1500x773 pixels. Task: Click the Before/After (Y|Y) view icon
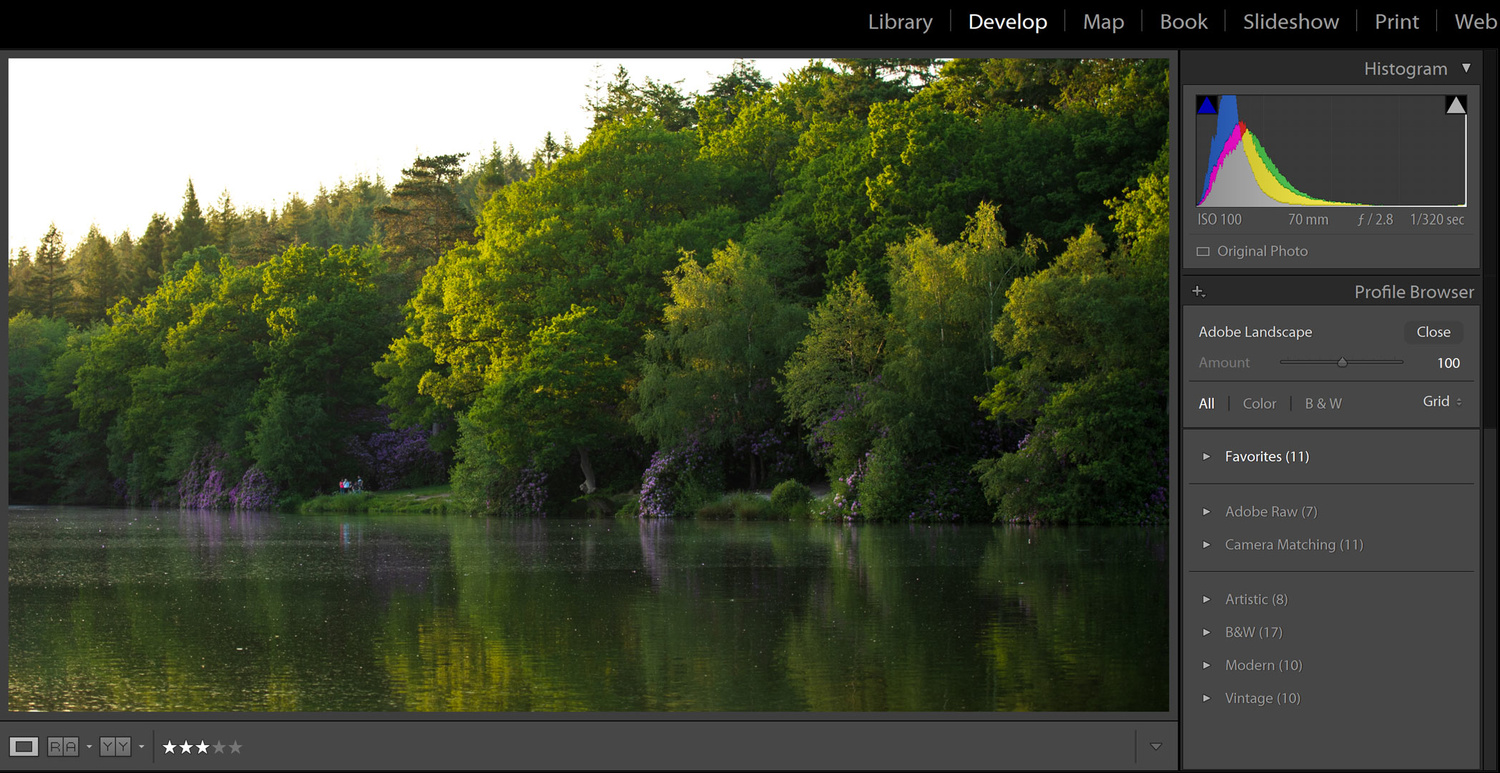(x=115, y=747)
